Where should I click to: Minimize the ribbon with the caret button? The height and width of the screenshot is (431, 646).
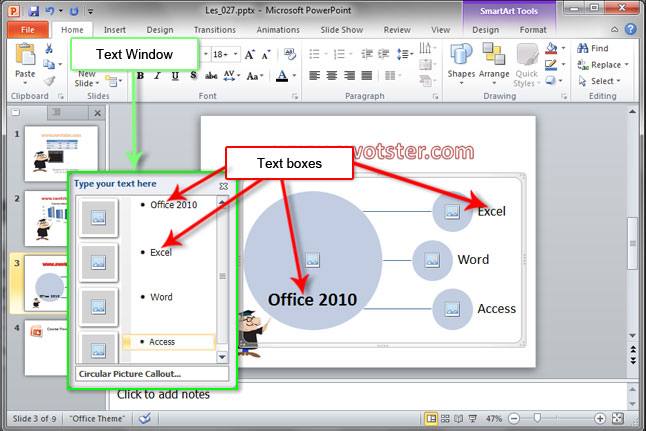pos(614,29)
